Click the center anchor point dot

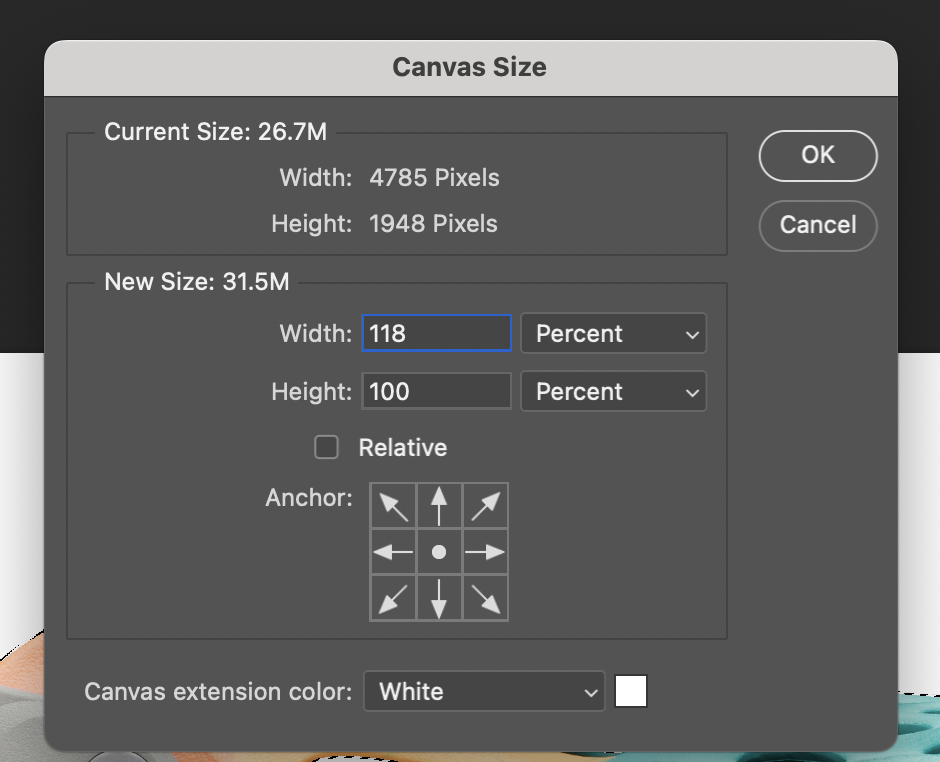pyautogui.click(x=439, y=551)
